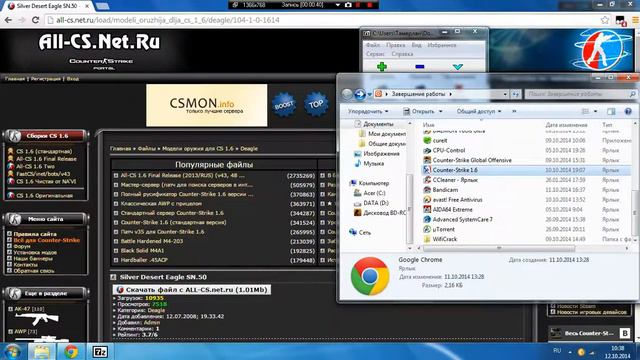
Task: Click Explorer back navigation arrow
Action: 347,94
